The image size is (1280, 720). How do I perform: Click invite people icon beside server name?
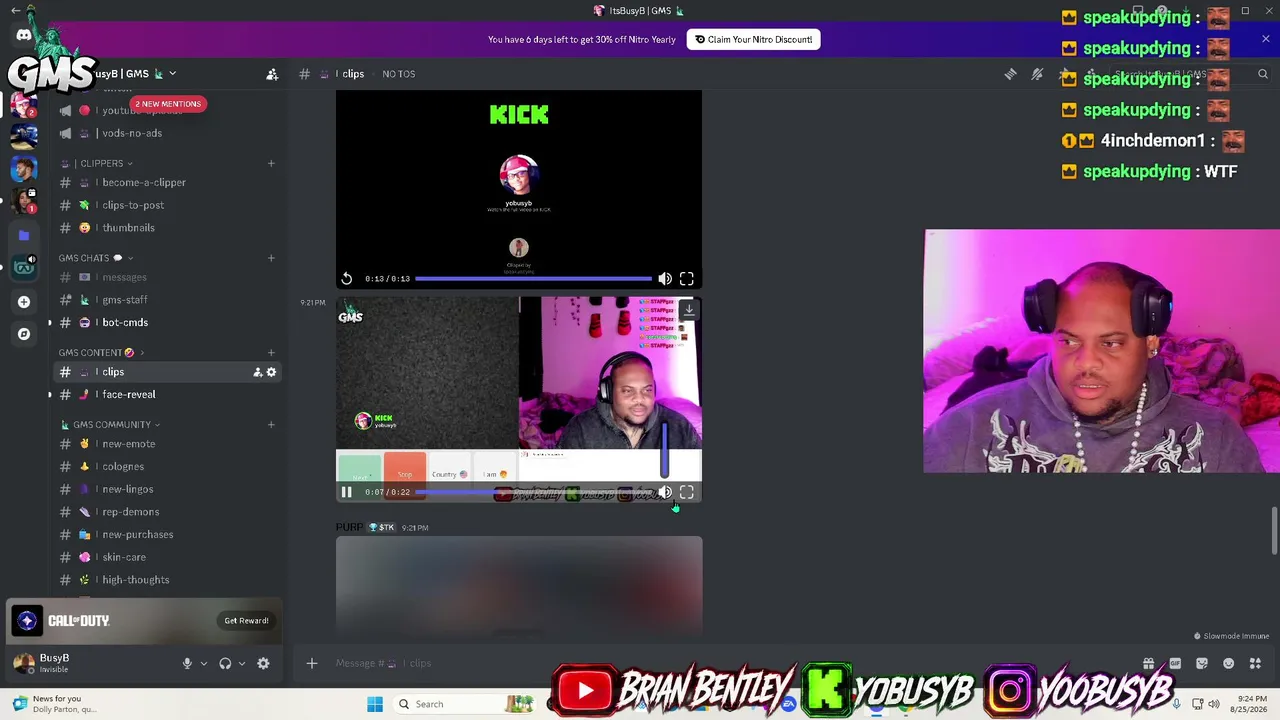click(x=272, y=74)
